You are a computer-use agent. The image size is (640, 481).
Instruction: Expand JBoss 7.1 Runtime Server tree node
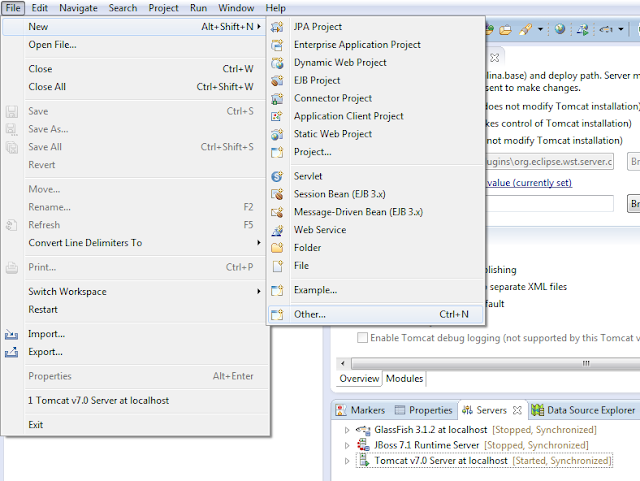pos(347,445)
